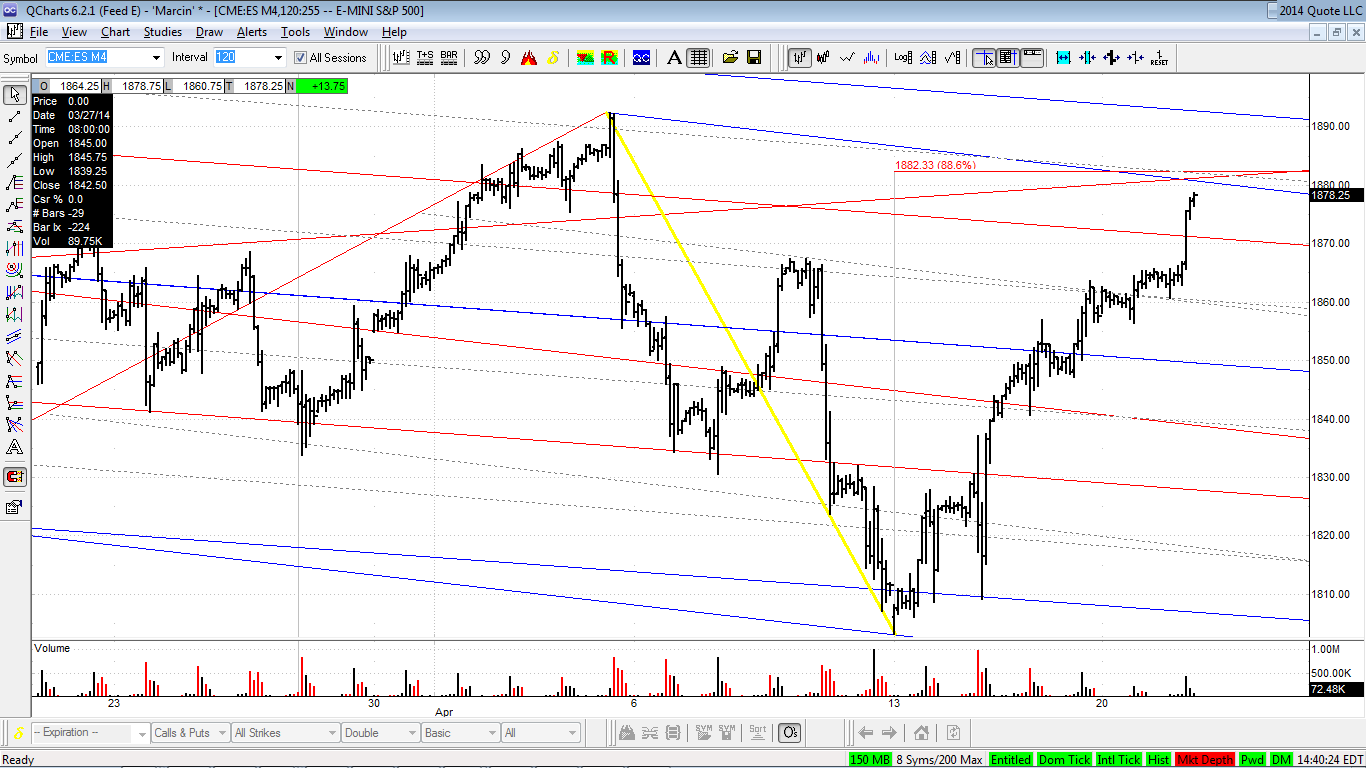Click the home icon in bottom toolbar
This screenshot has height=768, width=1366.
[921, 733]
